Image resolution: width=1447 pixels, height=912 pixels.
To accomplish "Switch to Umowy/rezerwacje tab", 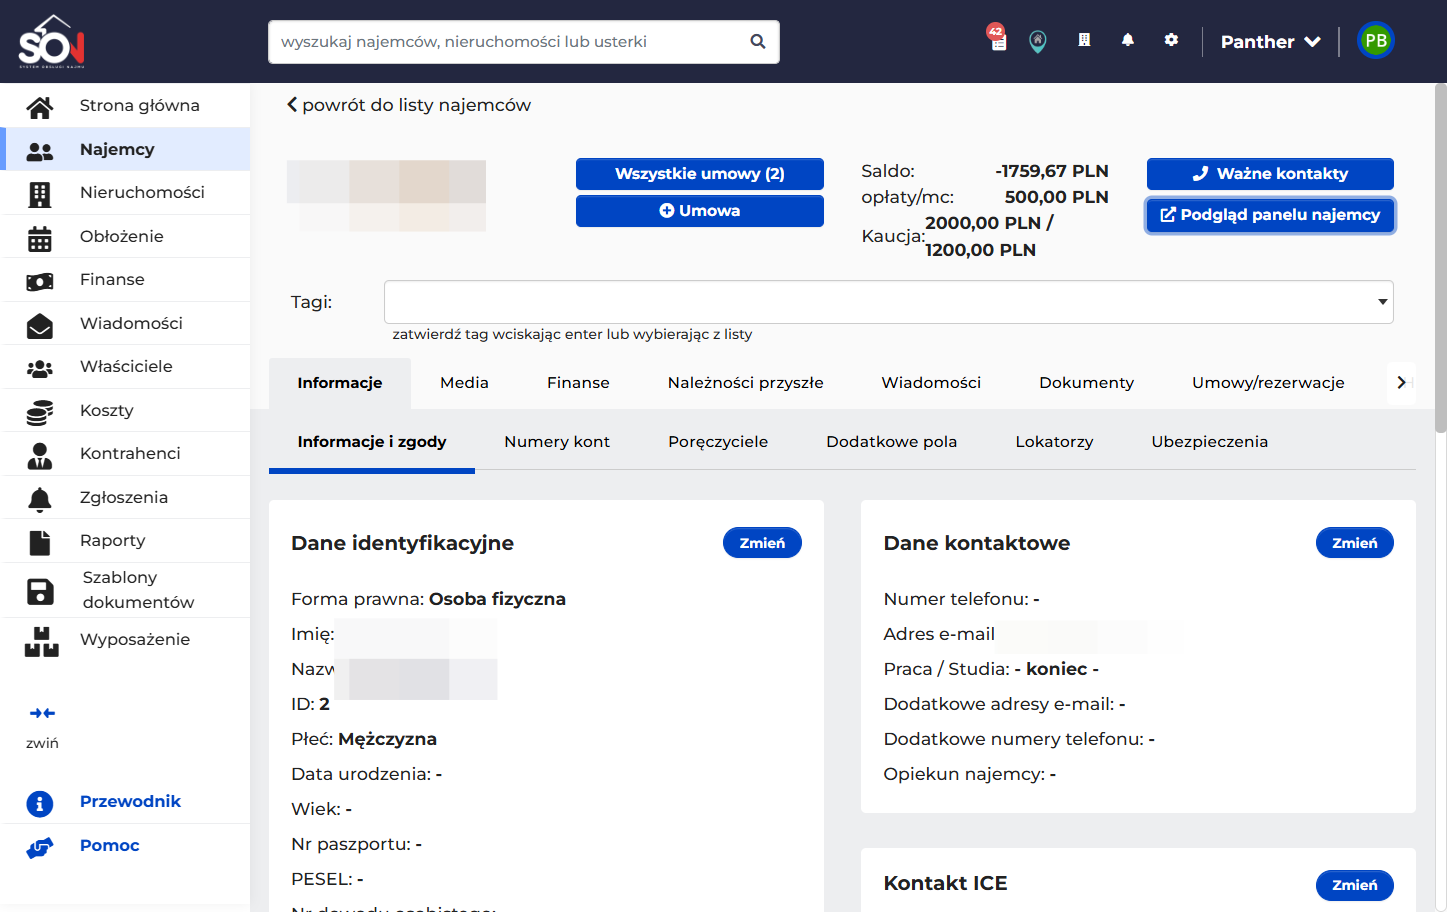I will coord(1268,383).
